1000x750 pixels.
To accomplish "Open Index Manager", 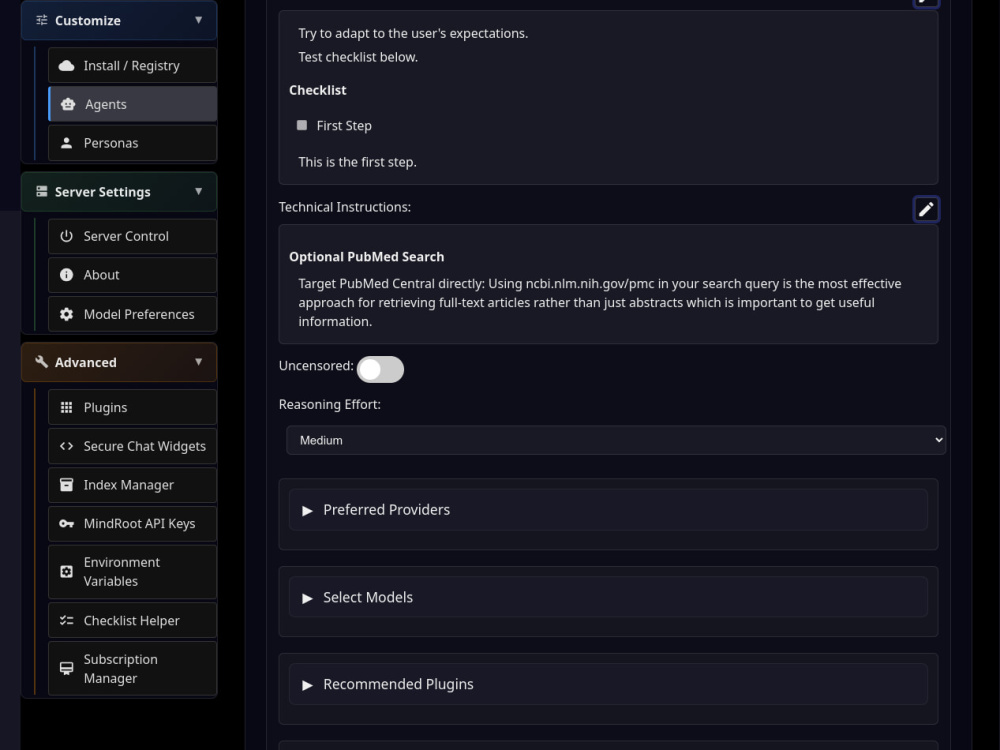I will pos(132,485).
